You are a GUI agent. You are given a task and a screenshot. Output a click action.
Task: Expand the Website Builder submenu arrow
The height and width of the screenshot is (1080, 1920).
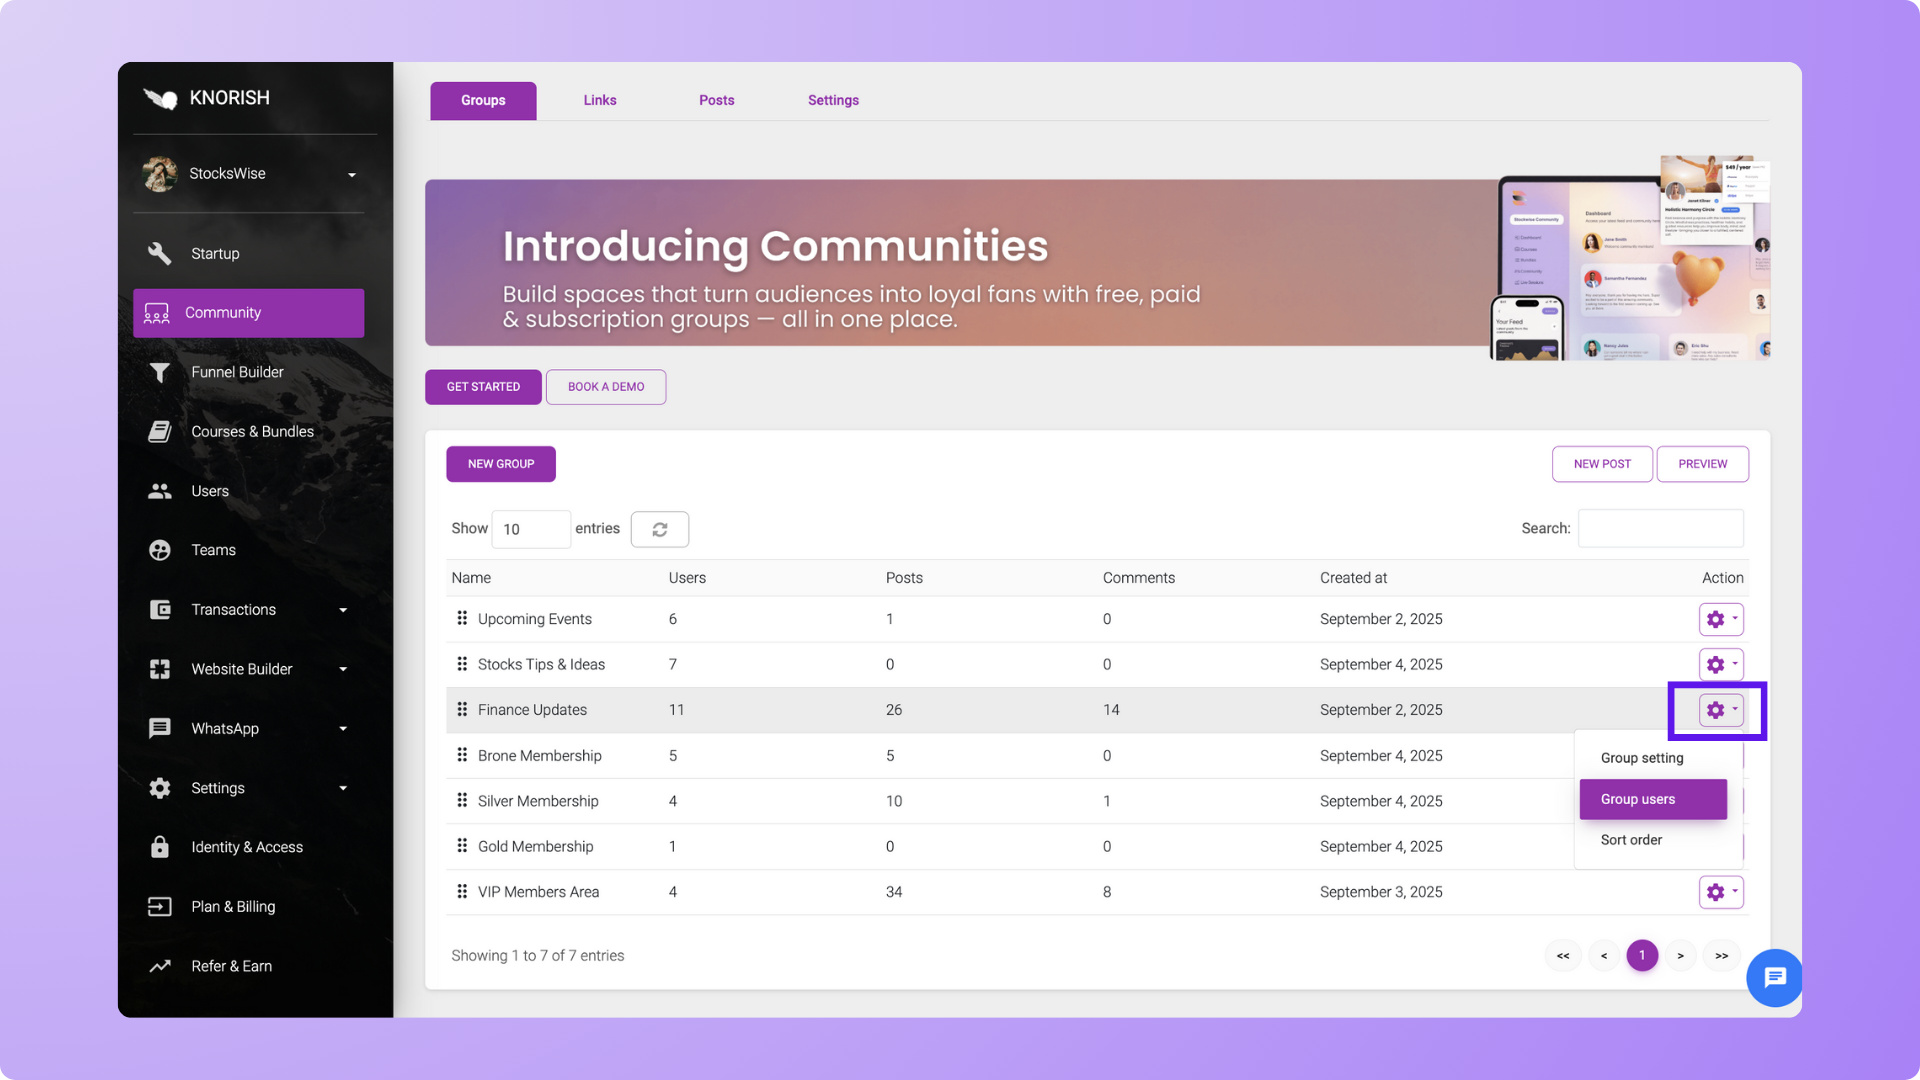coord(343,669)
